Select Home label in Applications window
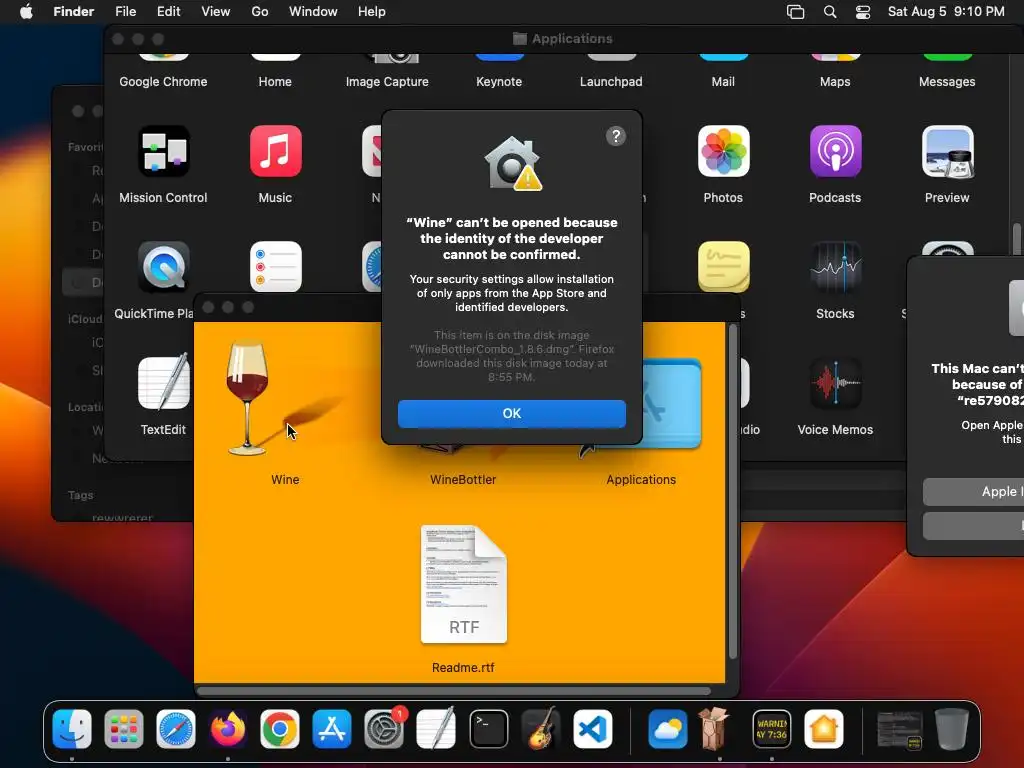 click(275, 82)
